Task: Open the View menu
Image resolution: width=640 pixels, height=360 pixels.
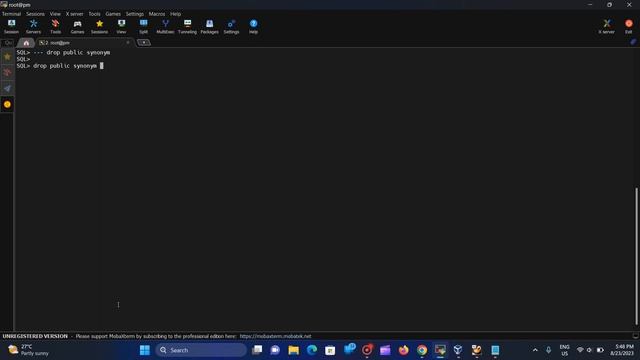Action: [x=55, y=14]
